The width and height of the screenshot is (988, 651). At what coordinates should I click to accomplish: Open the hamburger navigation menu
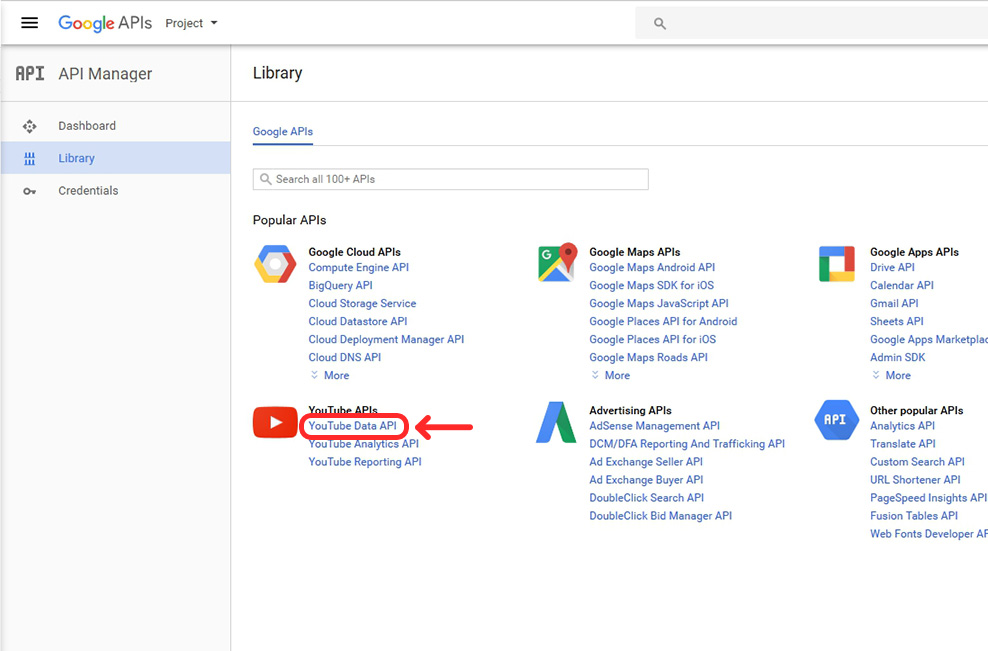pyautogui.click(x=30, y=23)
